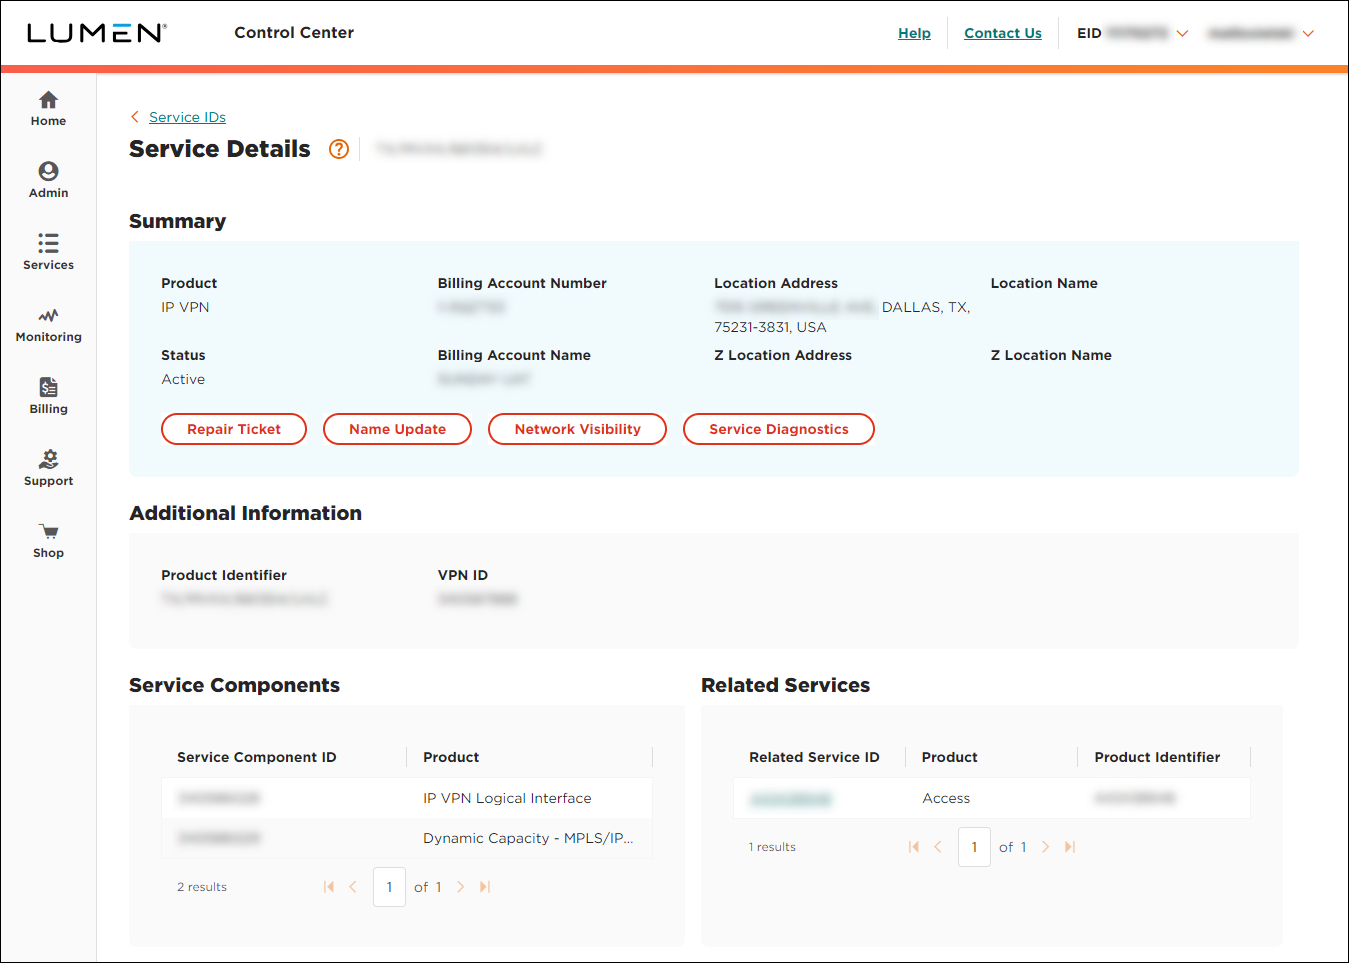This screenshot has height=963, width=1349.
Task: Open the Home section in sidebar
Action: 48,107
